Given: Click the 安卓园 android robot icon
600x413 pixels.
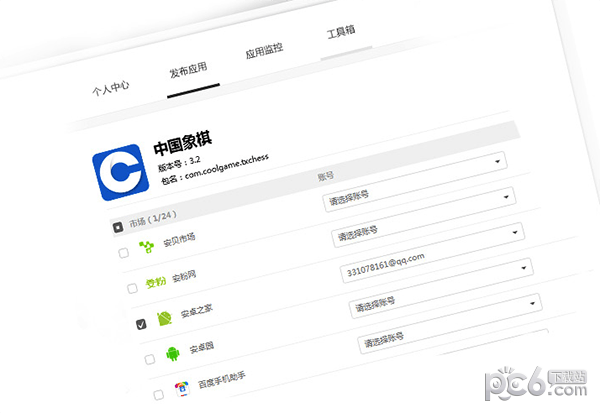Looking at the screenshot, I should point(173,354).
